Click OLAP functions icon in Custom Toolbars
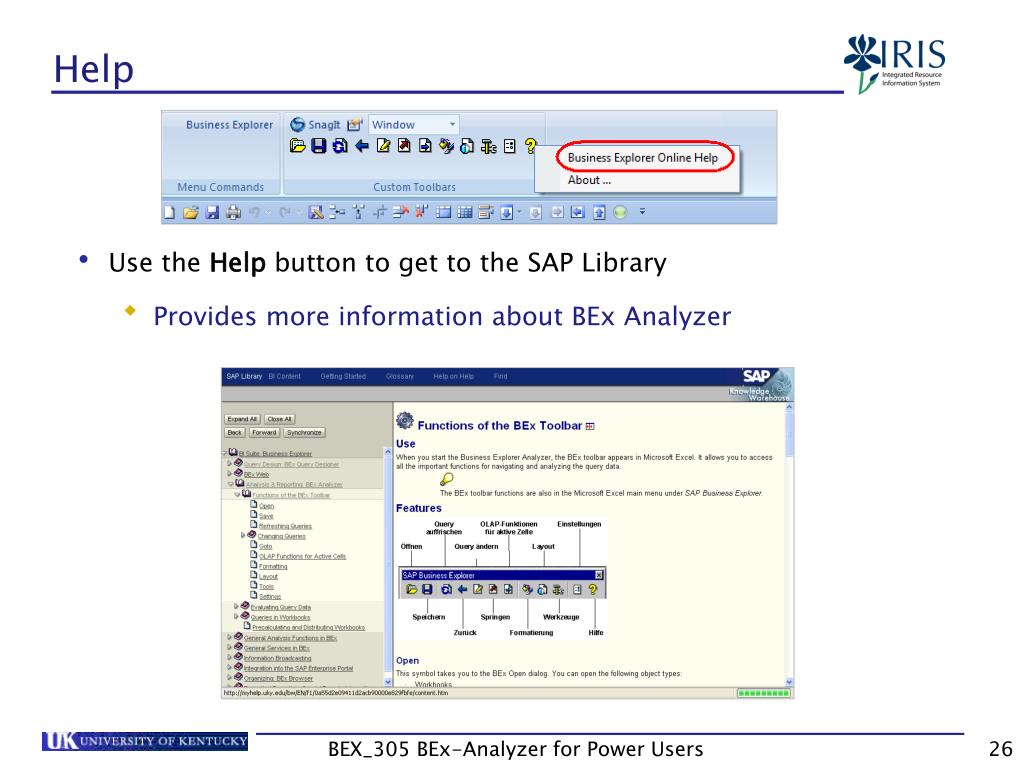 [425, 146]
